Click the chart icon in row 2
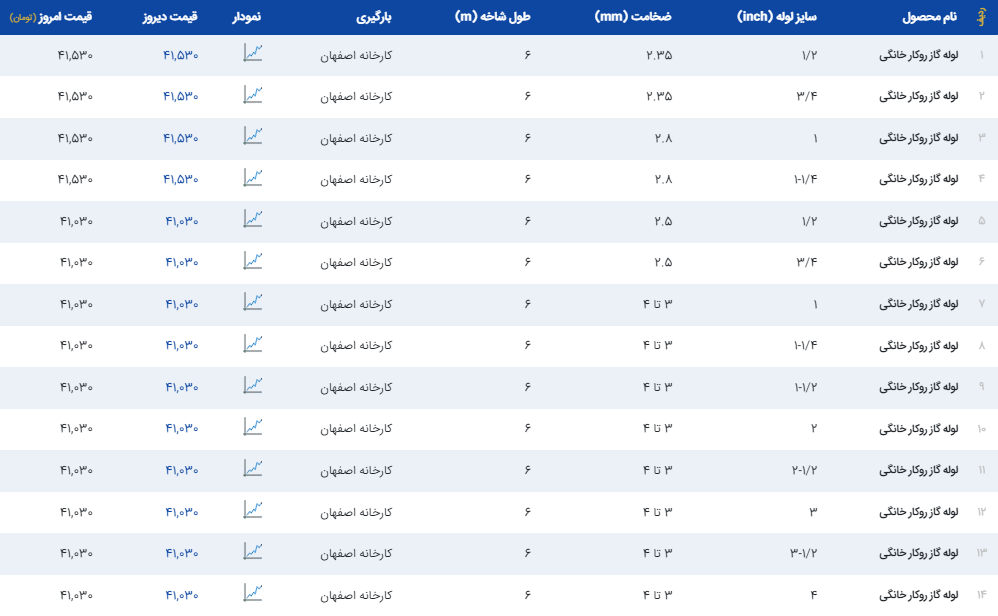This screenshot has width=998, height=616. pyautogui.click(x=253, y=96)
